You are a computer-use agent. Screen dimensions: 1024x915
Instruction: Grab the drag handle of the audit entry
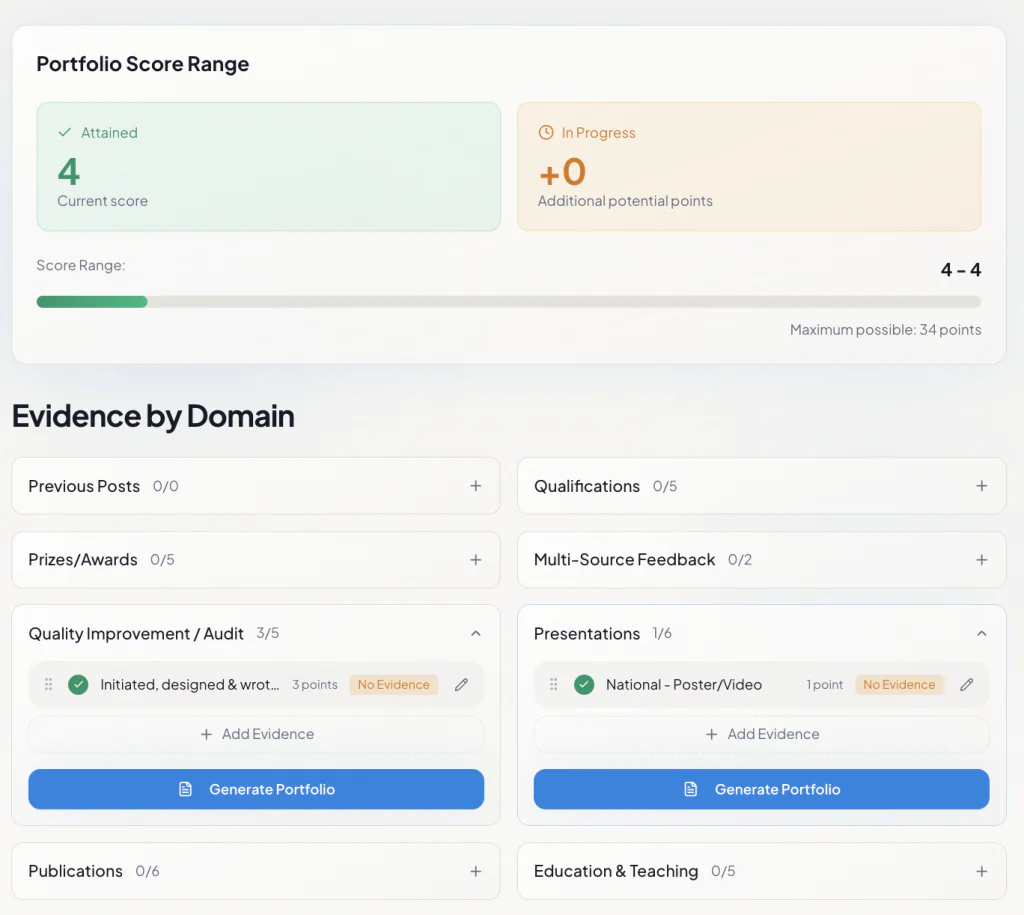(48, 684)
